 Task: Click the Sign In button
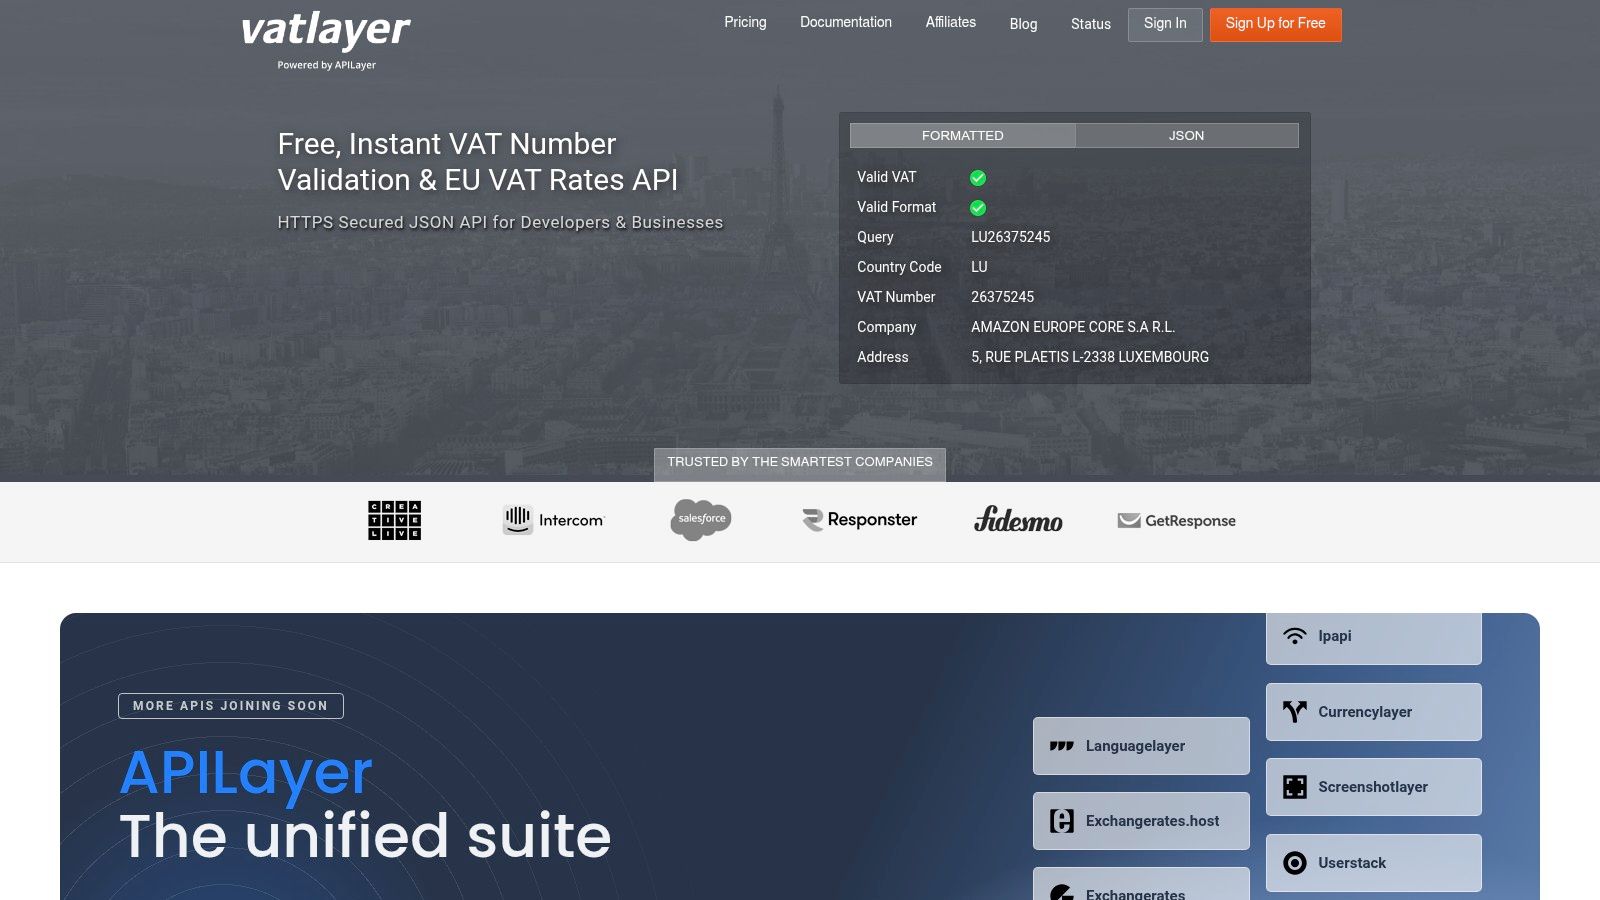[1165, 24]
